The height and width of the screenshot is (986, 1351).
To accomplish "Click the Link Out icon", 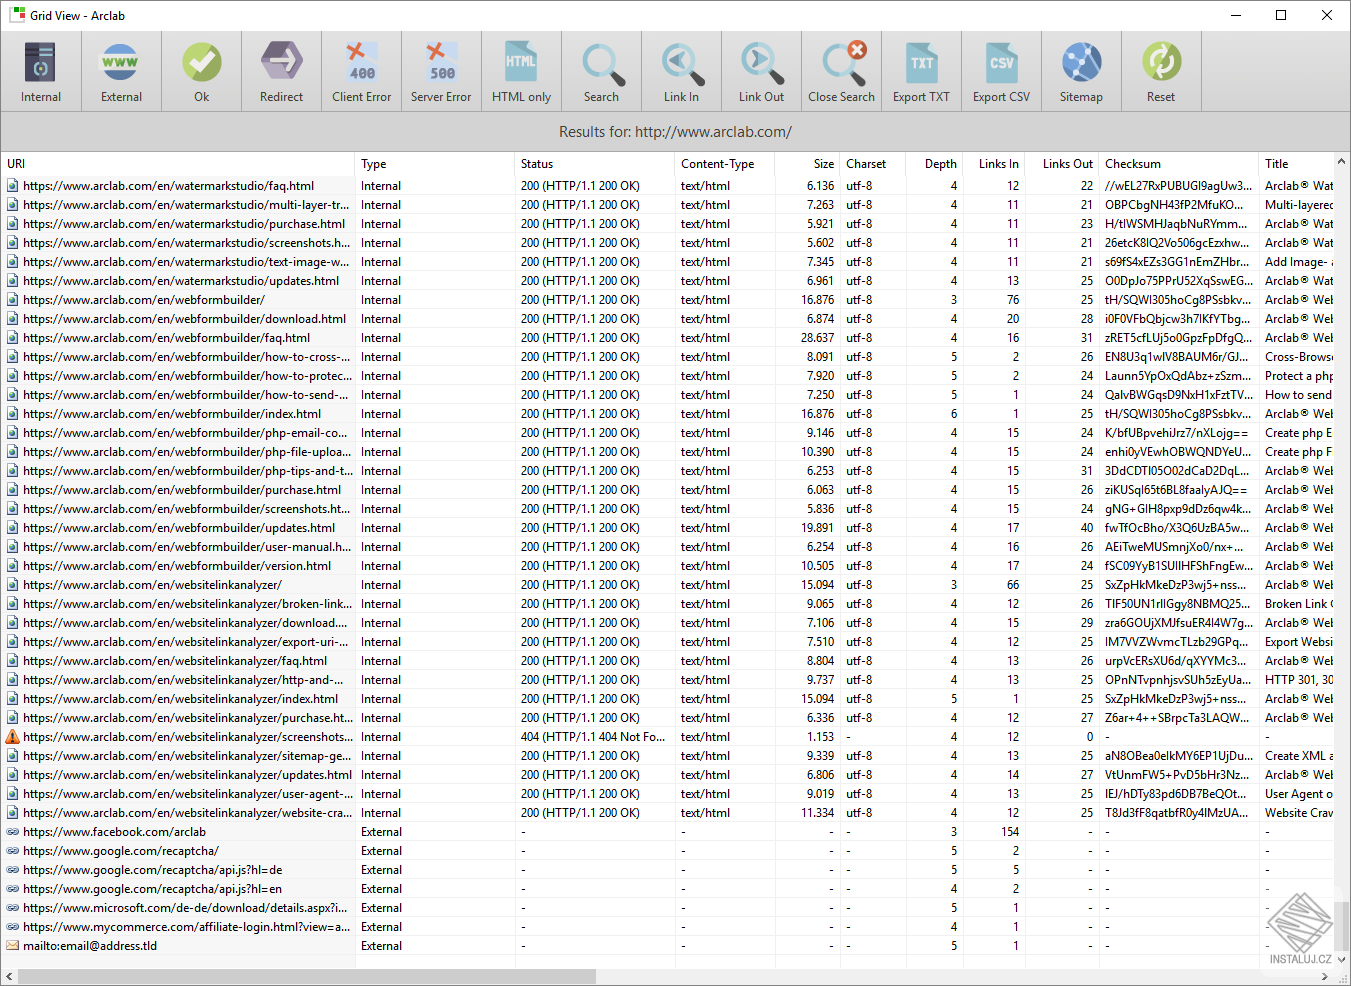I will click(761, 60).
